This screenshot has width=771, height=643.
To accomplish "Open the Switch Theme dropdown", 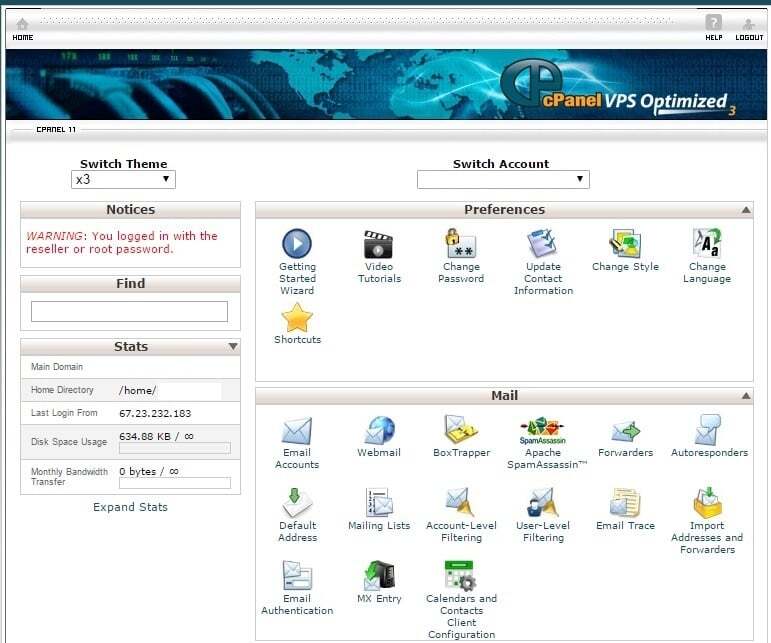I will [x=123, y=179].
